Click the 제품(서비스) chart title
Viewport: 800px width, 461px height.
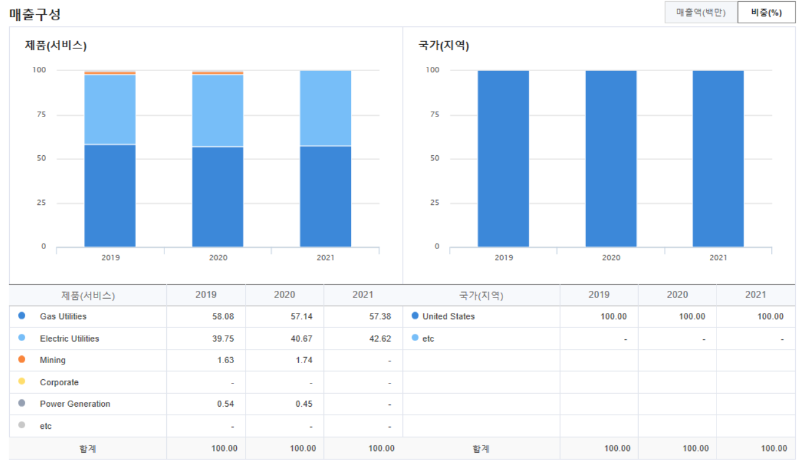(x=56, y=45)
